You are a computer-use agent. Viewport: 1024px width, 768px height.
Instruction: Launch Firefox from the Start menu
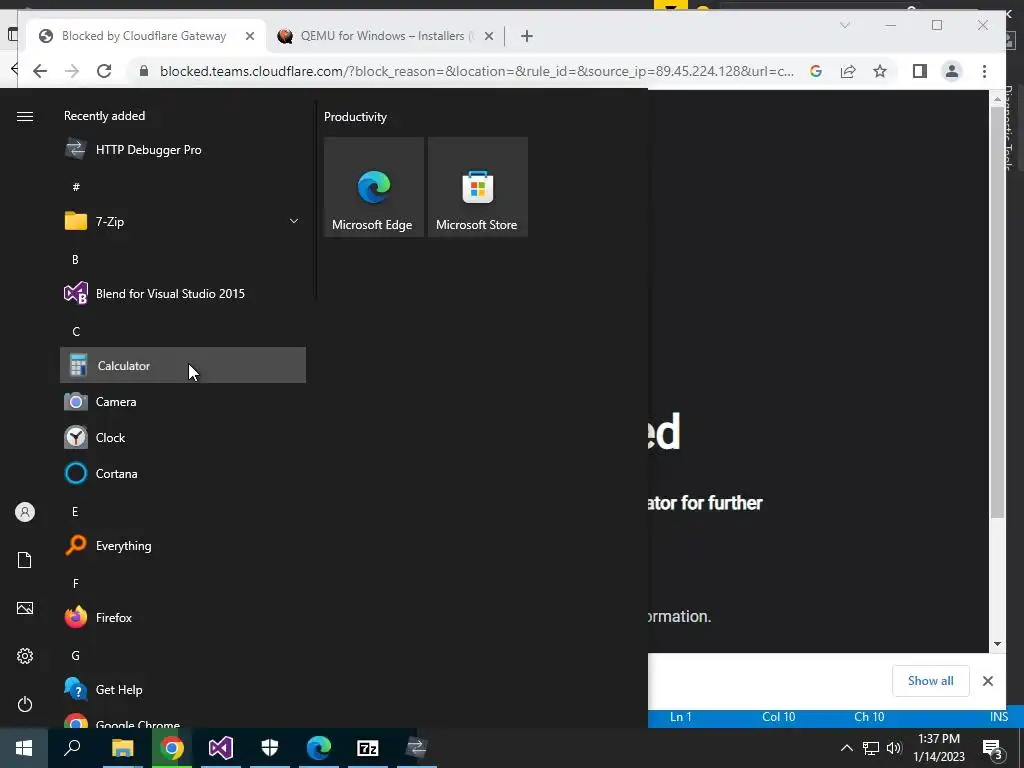pyautogui.click(x=183, y=617)
